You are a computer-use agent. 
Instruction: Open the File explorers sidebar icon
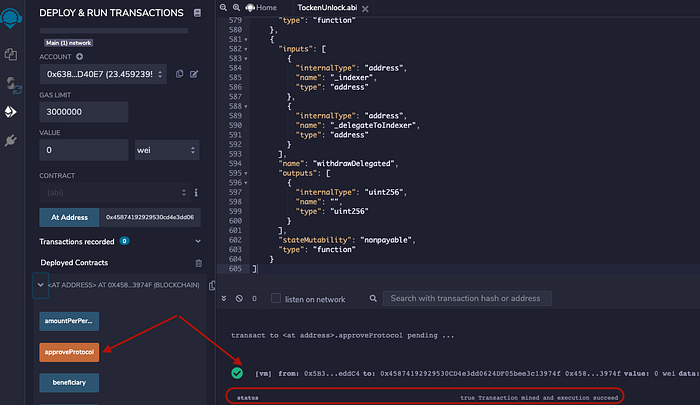pyautogui.click(x=11, y=54)
